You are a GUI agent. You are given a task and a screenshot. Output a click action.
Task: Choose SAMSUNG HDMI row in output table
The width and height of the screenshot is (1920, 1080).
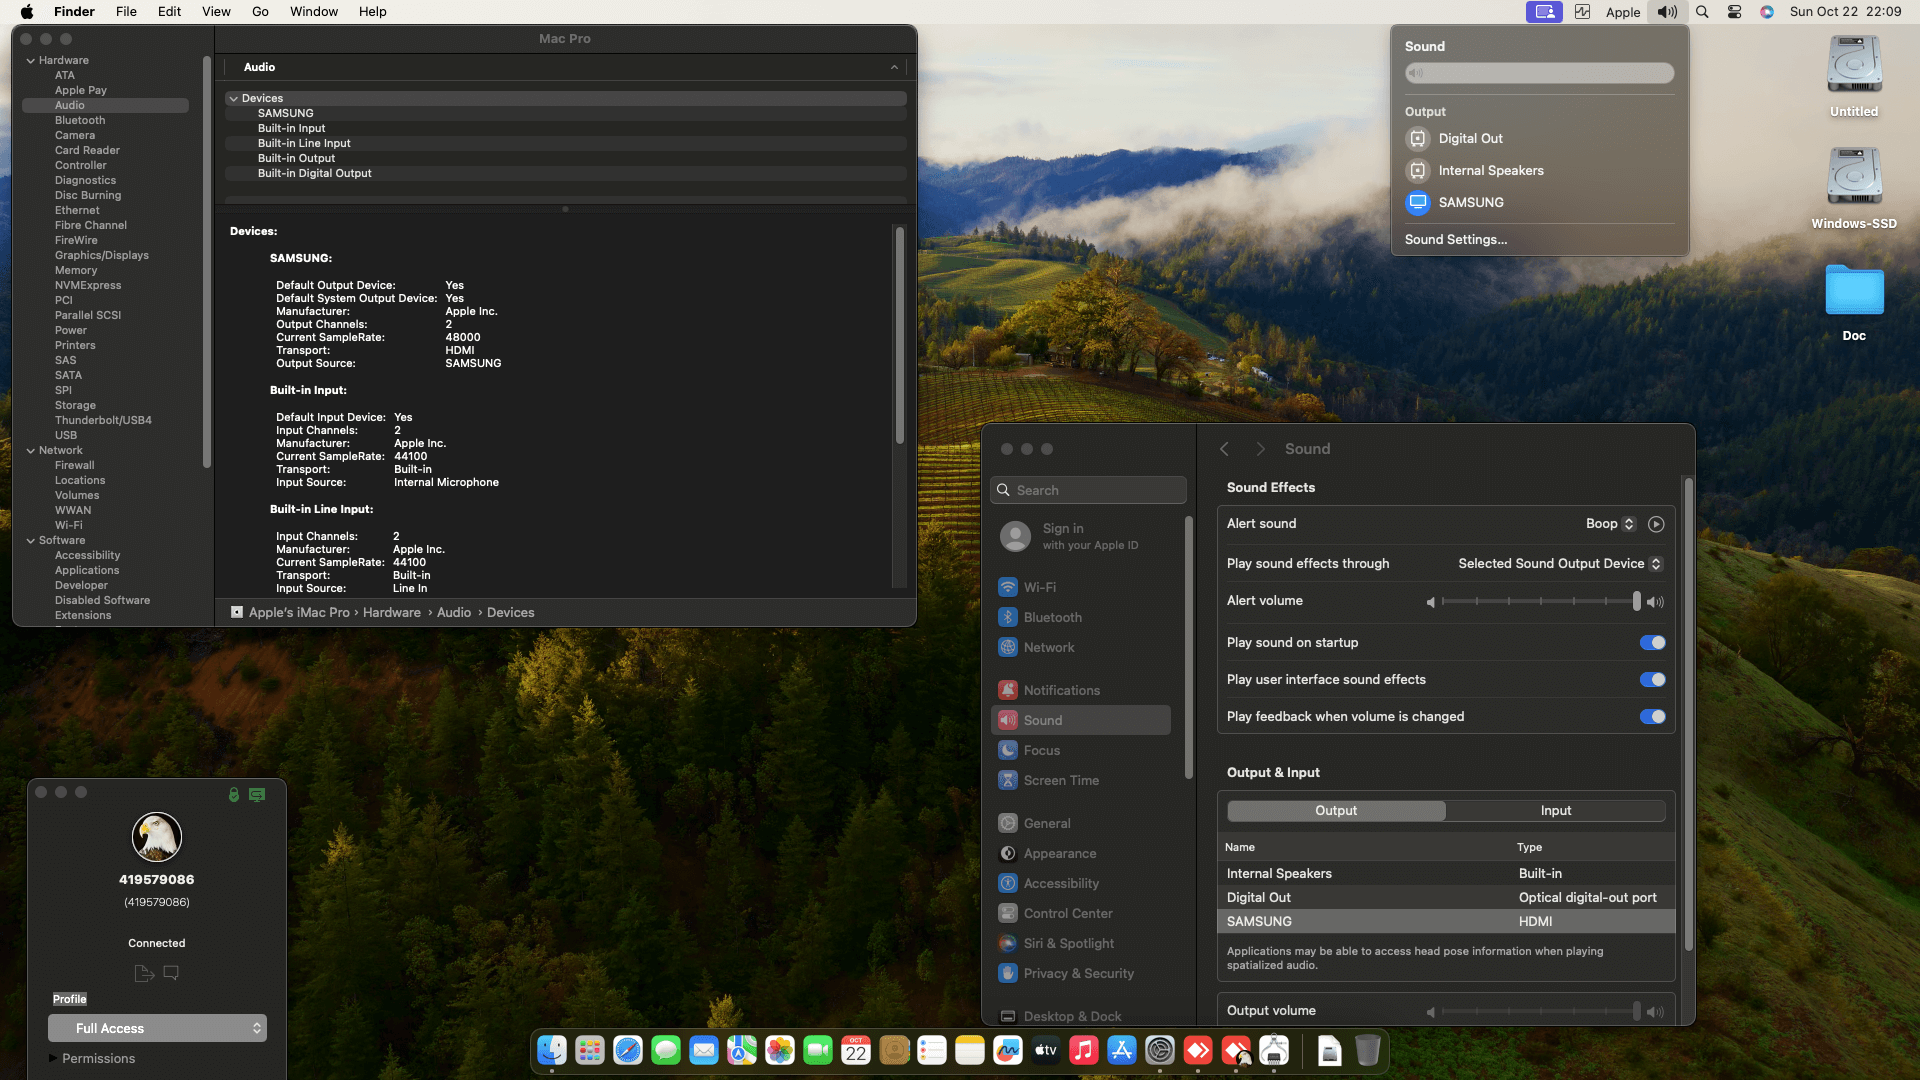[1446, 922]
